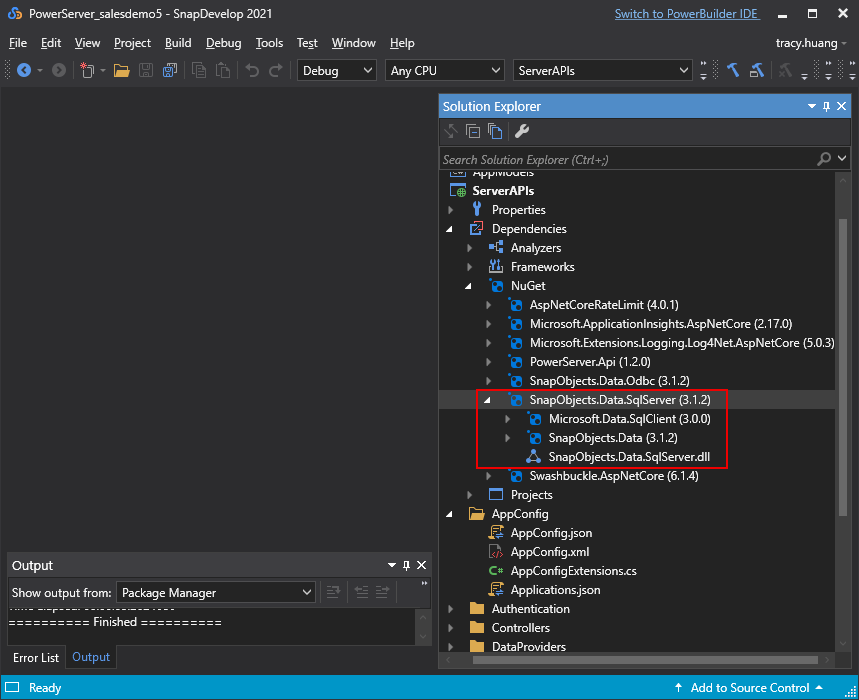Open the File menu
This screenshot has width=859, height=700.
[18, 43]
